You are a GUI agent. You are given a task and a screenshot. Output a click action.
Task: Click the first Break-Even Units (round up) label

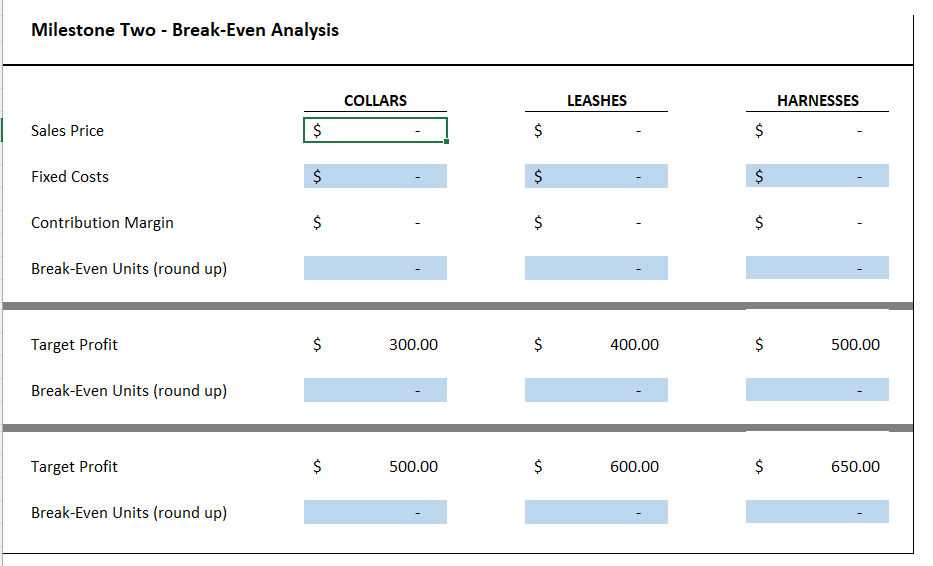pyautogui.click(x=129, y=269)
